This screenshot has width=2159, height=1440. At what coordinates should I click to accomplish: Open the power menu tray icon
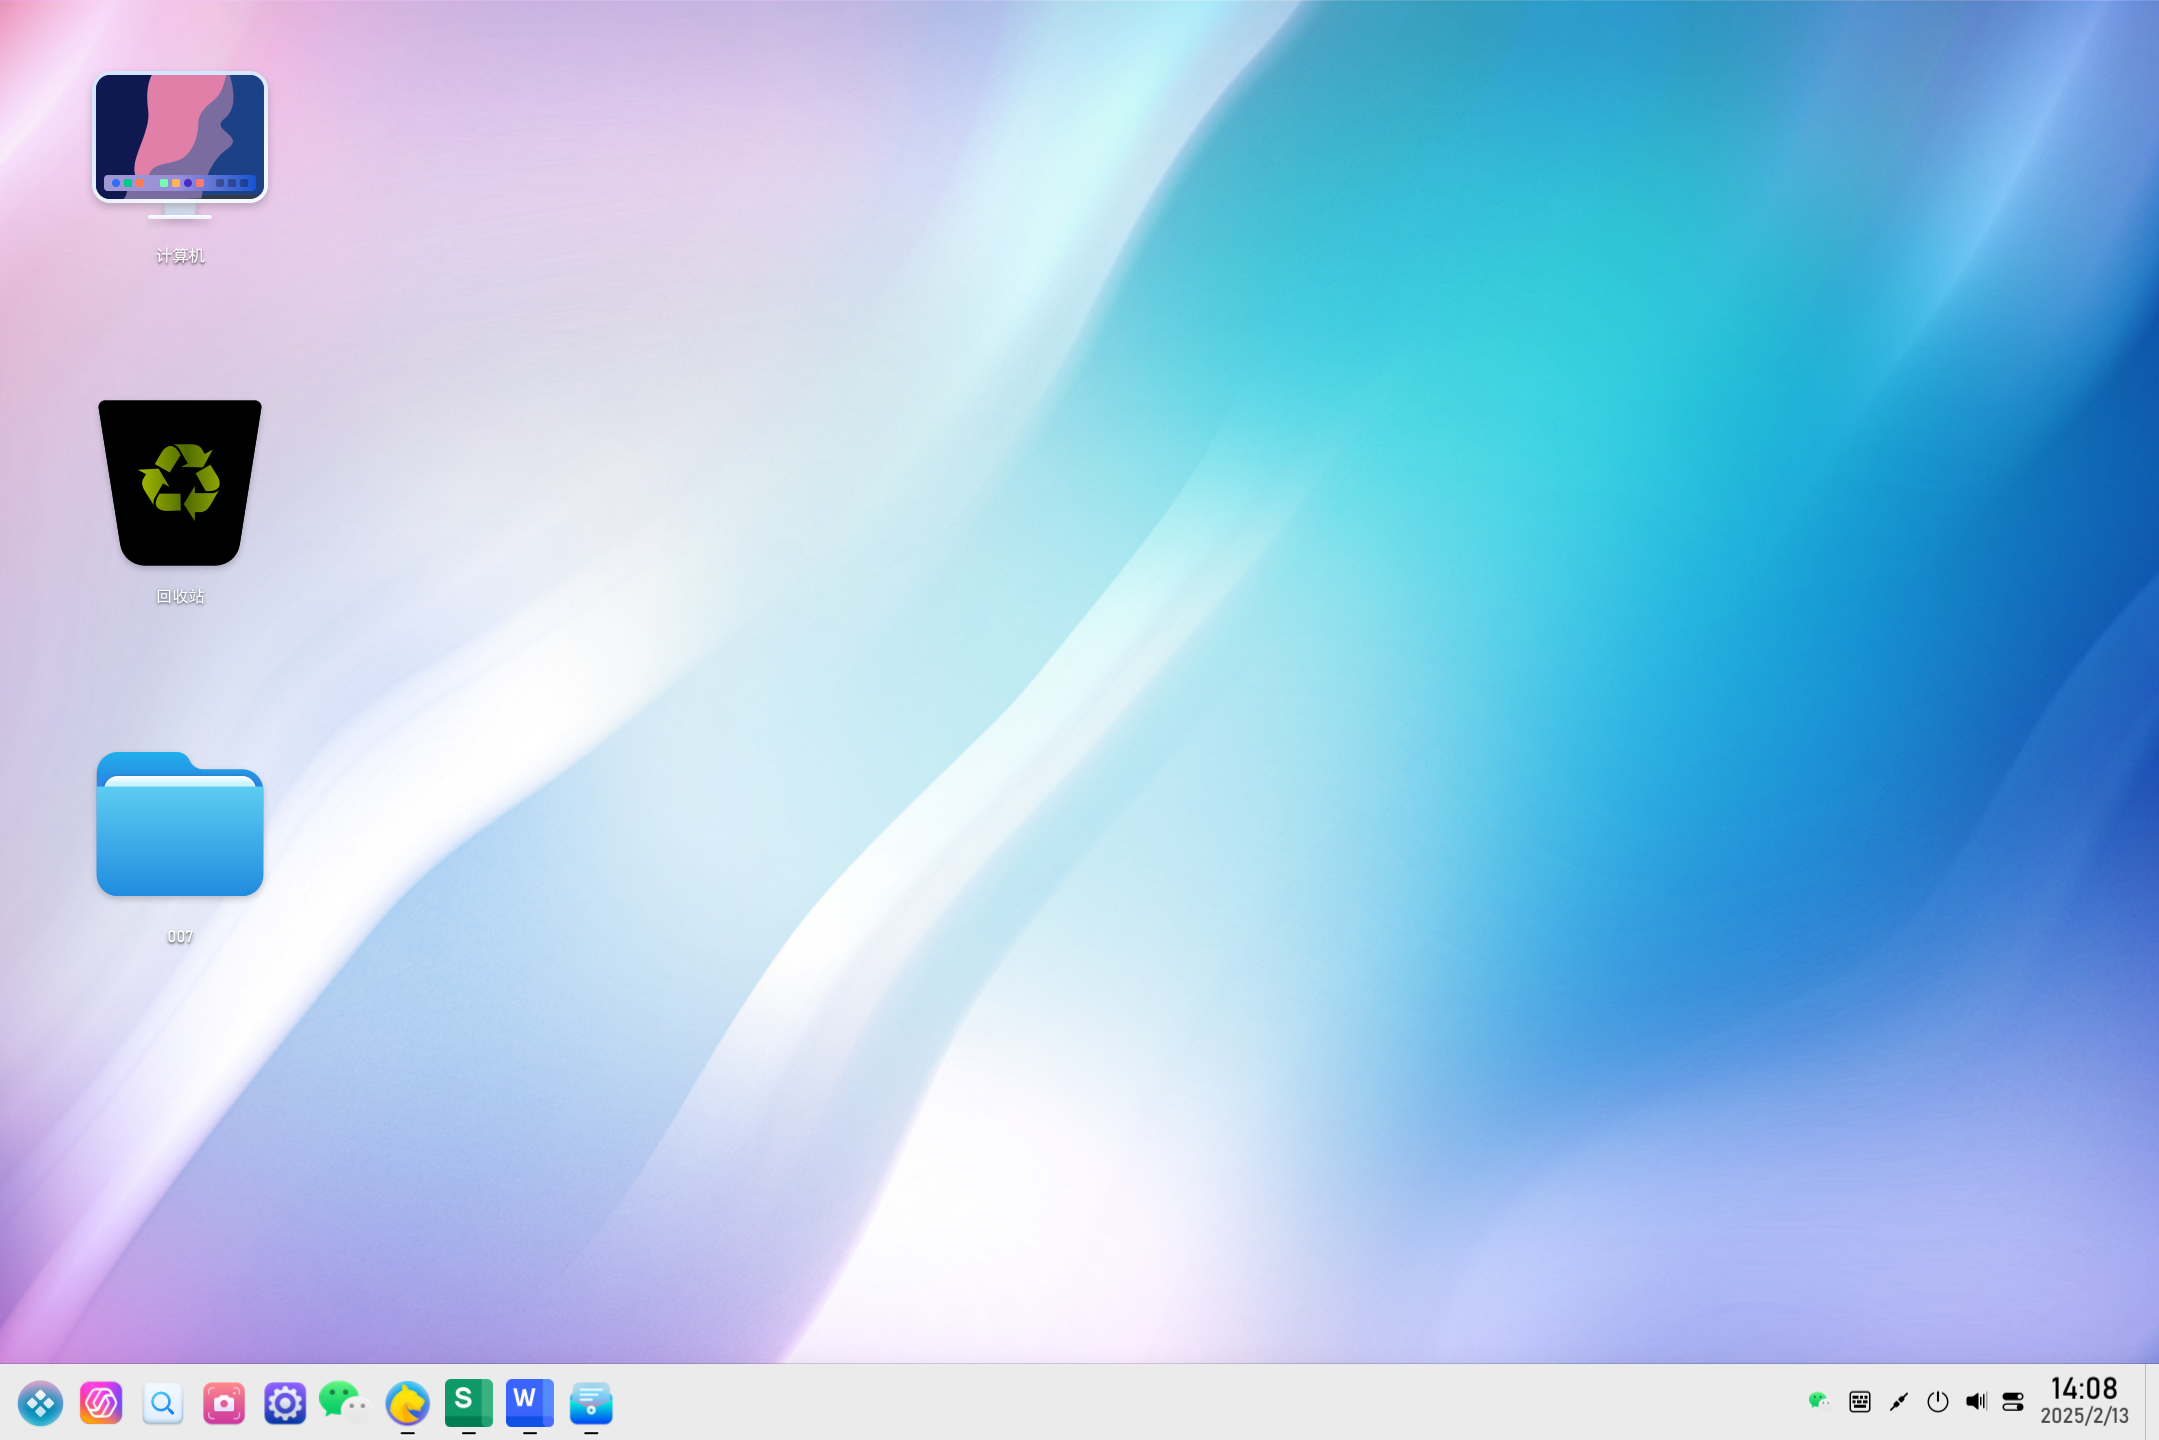coord(1938,1402)
